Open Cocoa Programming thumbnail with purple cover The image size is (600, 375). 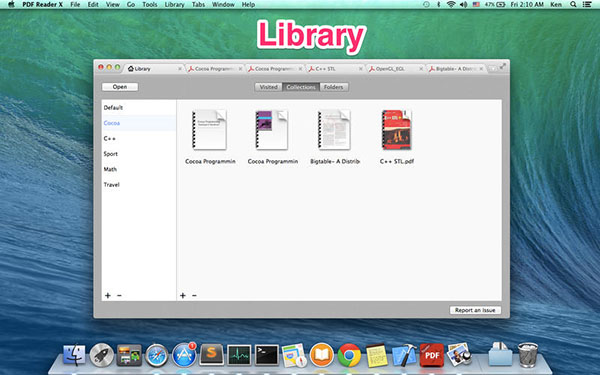(x=272, y=130)
